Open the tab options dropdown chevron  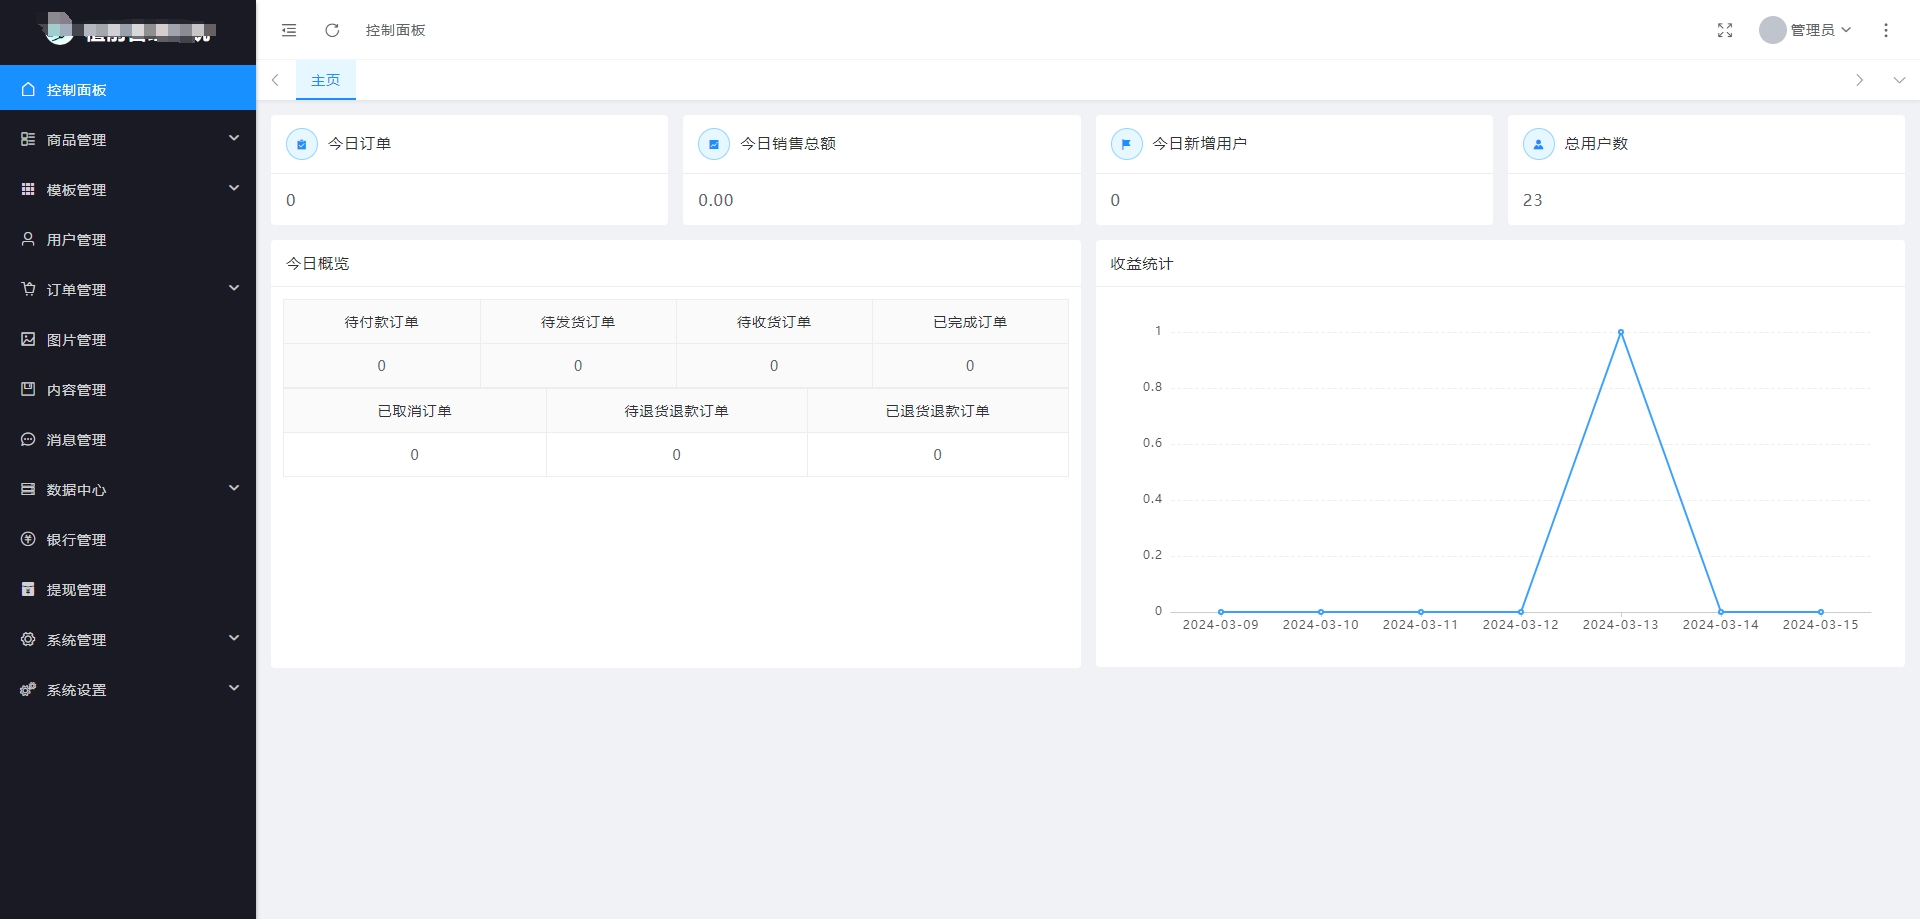pos(1899,80)
